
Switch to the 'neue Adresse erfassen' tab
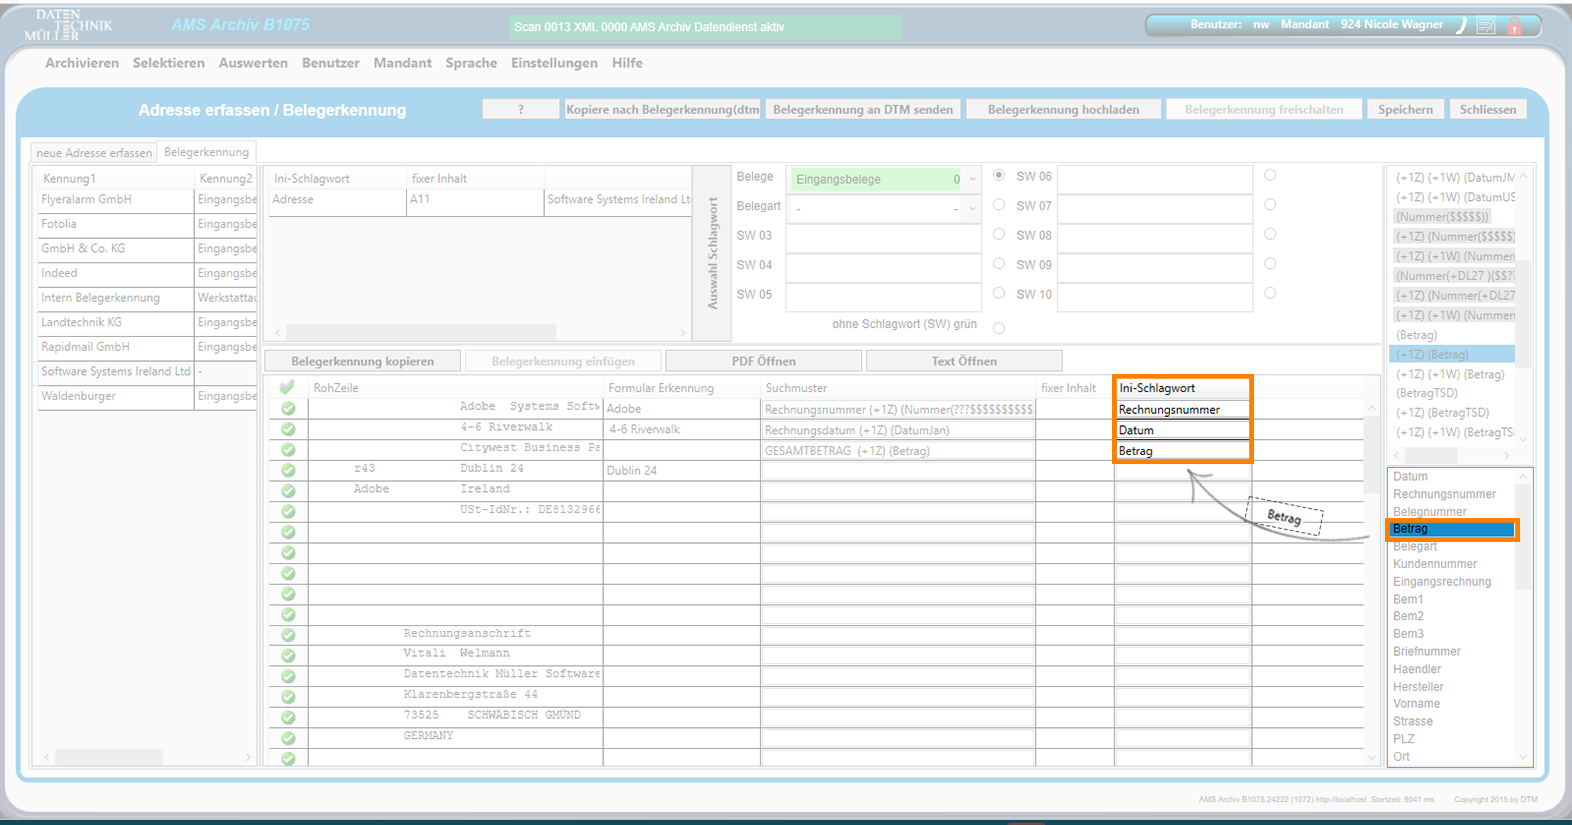[94, 153]
